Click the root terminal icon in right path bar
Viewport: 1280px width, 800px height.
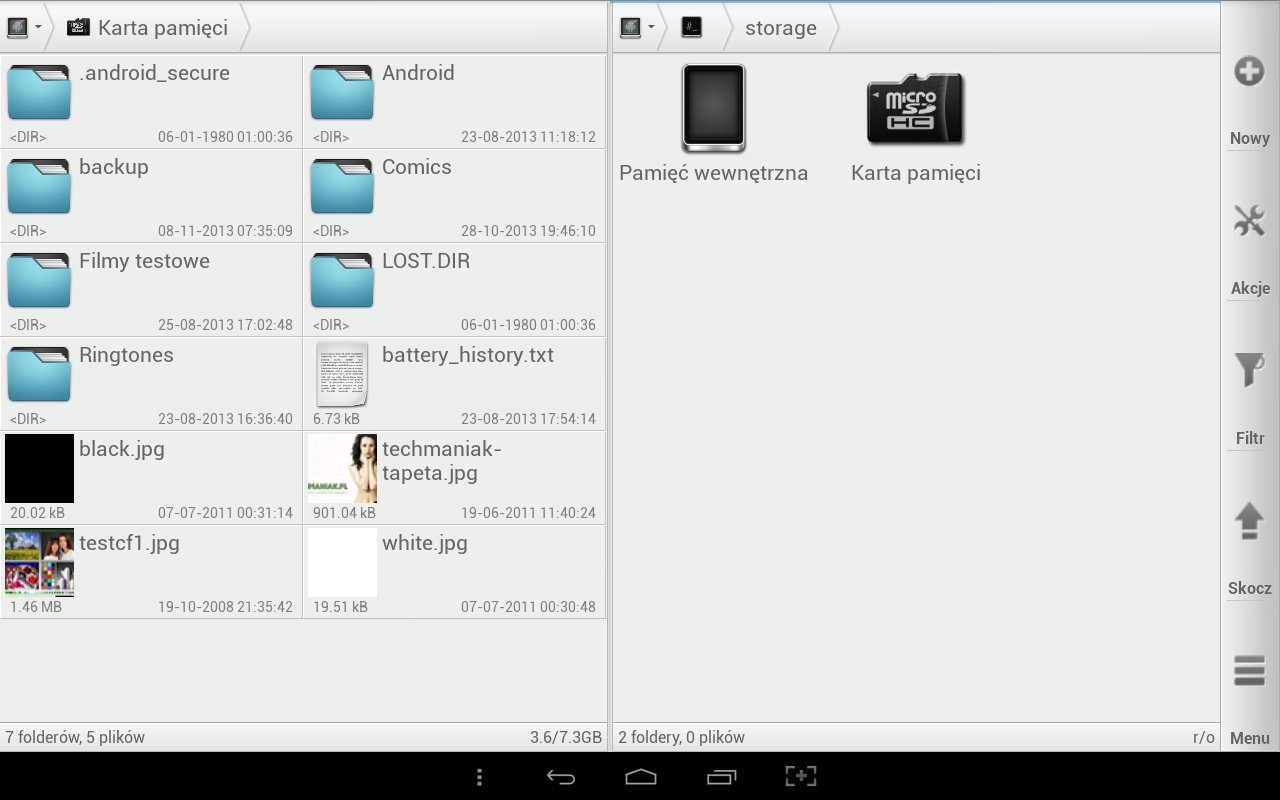[x=691, y=28]
